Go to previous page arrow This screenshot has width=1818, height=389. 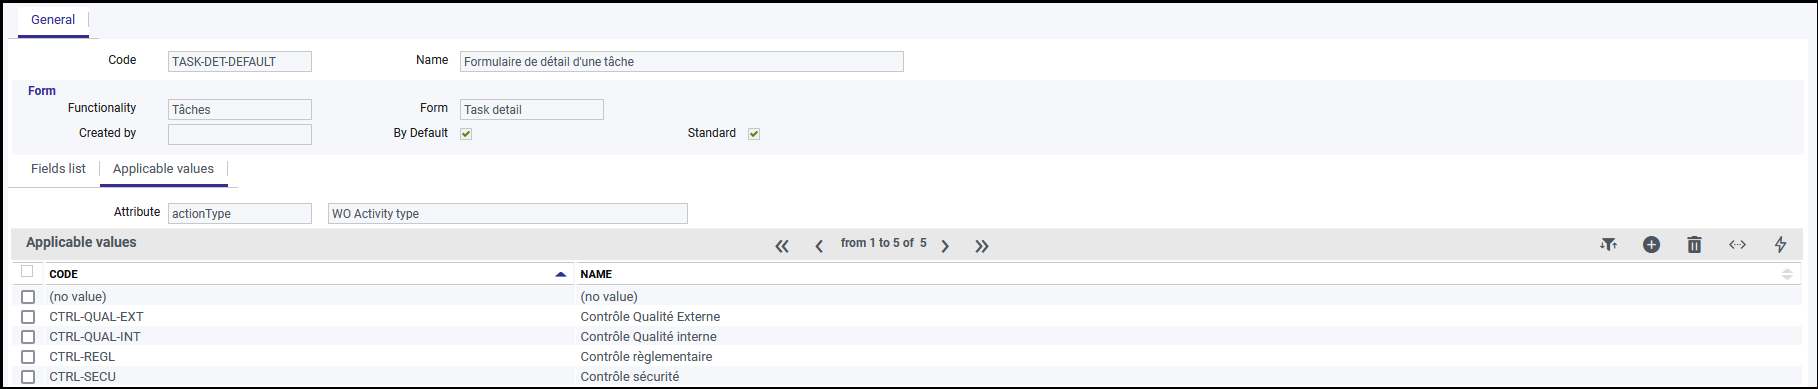point(819,246)
